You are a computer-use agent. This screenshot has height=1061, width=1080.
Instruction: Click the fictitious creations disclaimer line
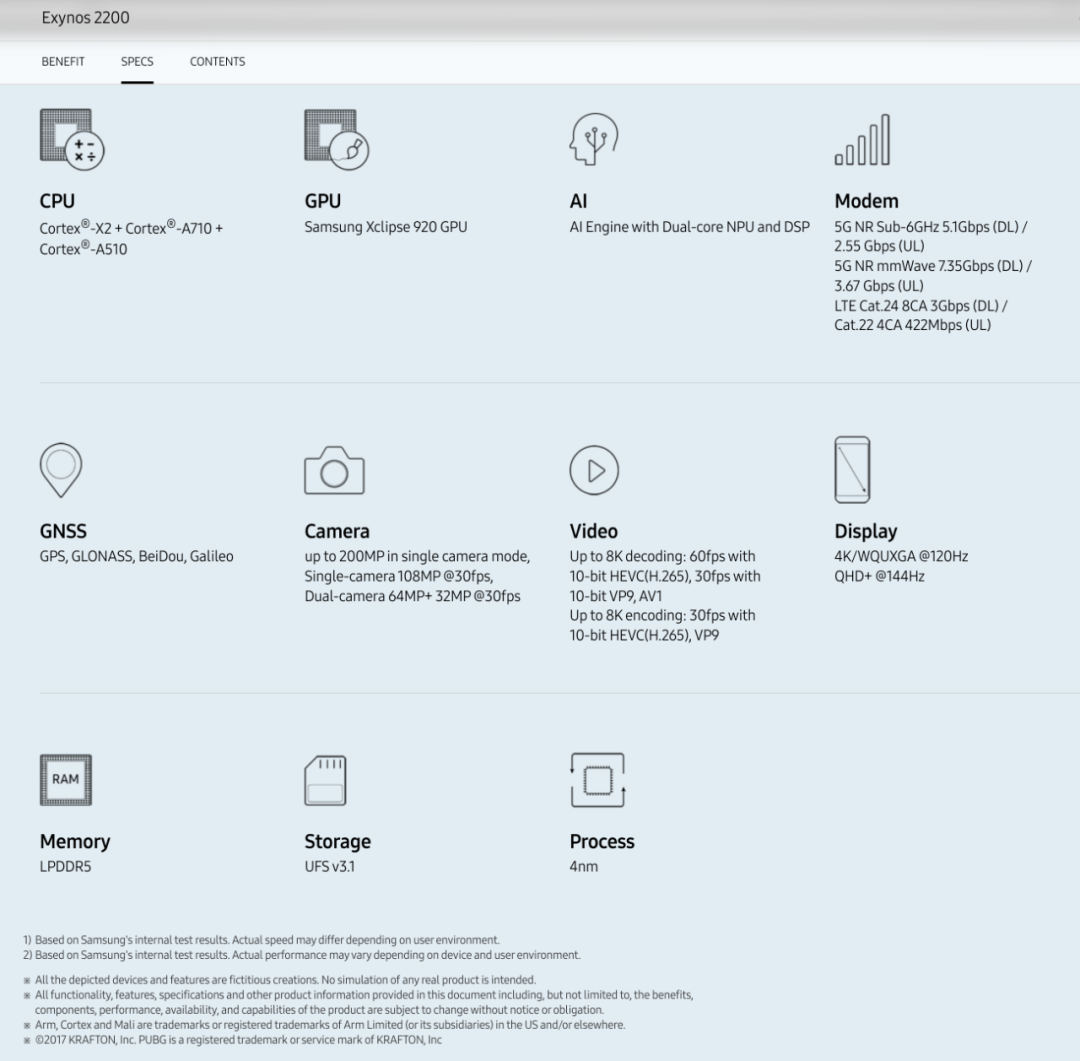(x=280, y=980)
